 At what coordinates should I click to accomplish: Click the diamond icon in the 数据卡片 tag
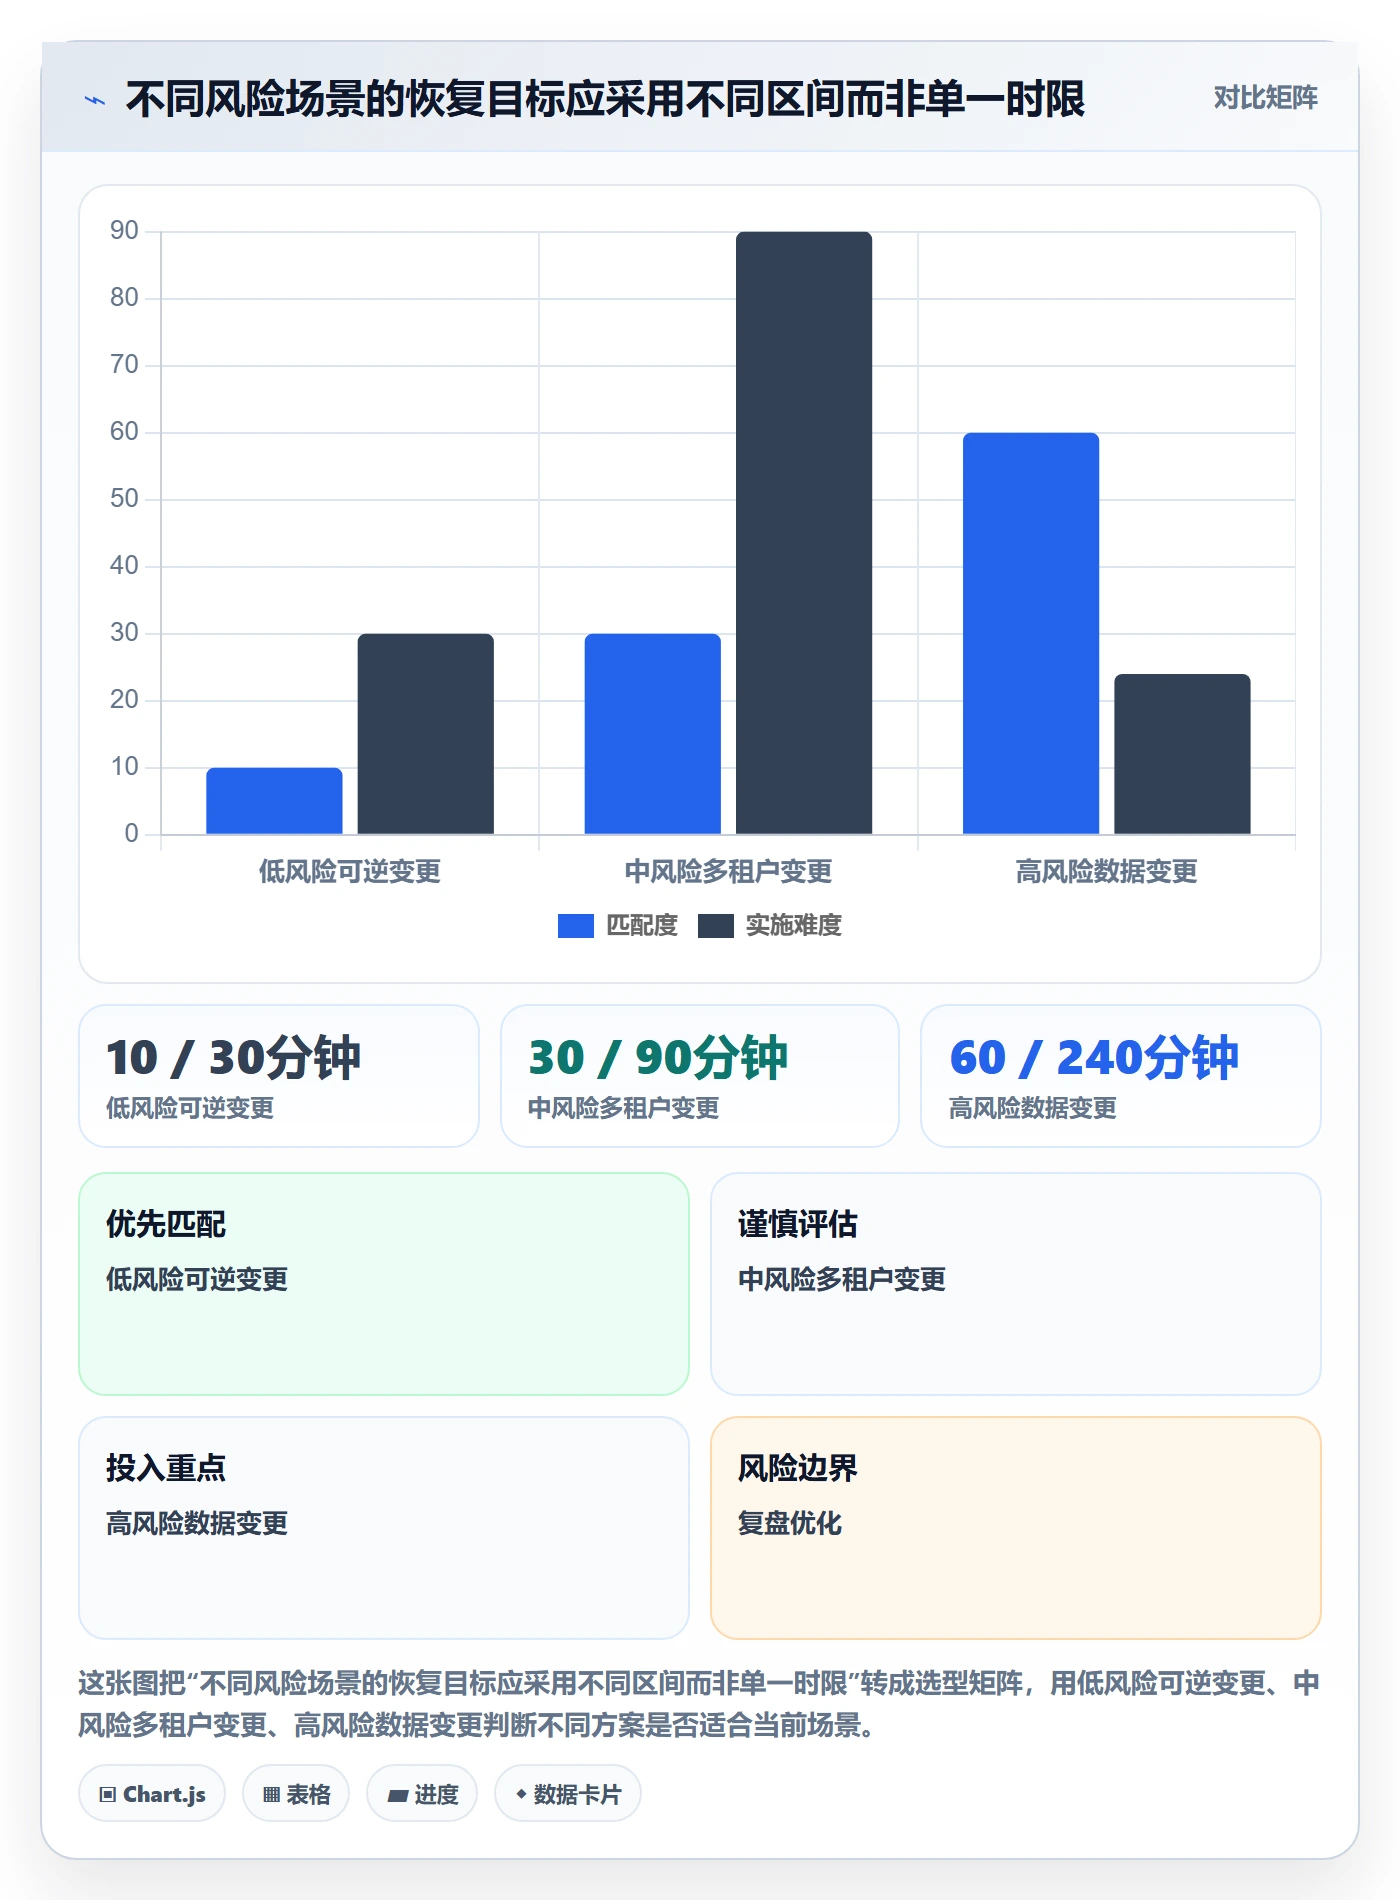click(x=521, y=1794)
